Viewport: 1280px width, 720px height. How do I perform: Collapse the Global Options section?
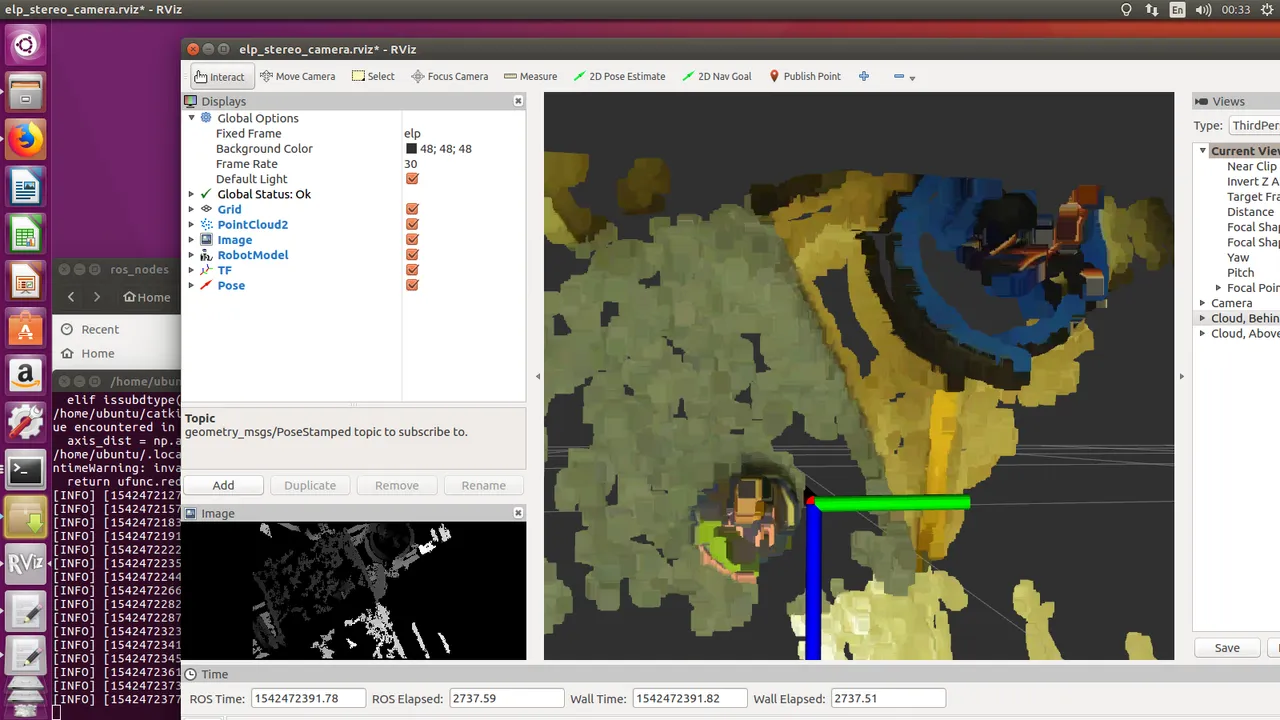pos(192,118)
